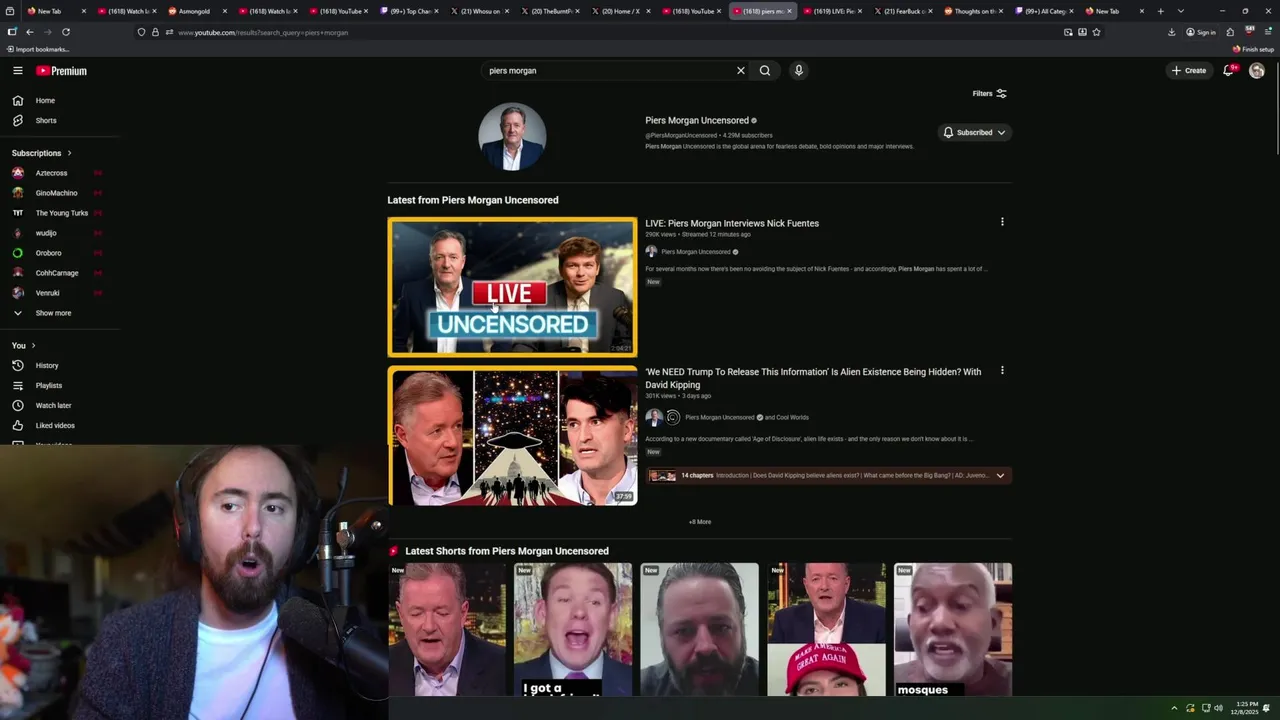The height and width of the screenshot is (720, 1280).
Task: Play the David Kipping alien video thumbnail
Action: pyautogui.click(x=512, y=436)
